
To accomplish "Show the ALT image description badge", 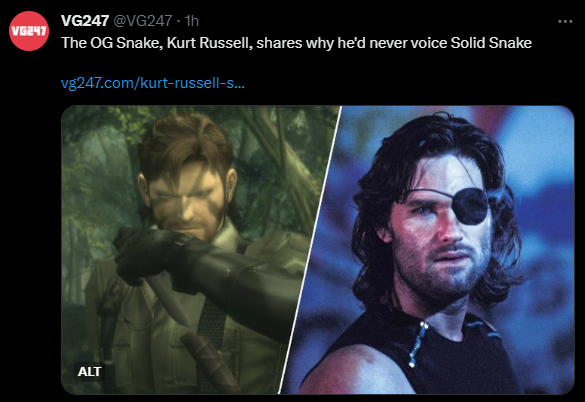I will tap(89, 371).
